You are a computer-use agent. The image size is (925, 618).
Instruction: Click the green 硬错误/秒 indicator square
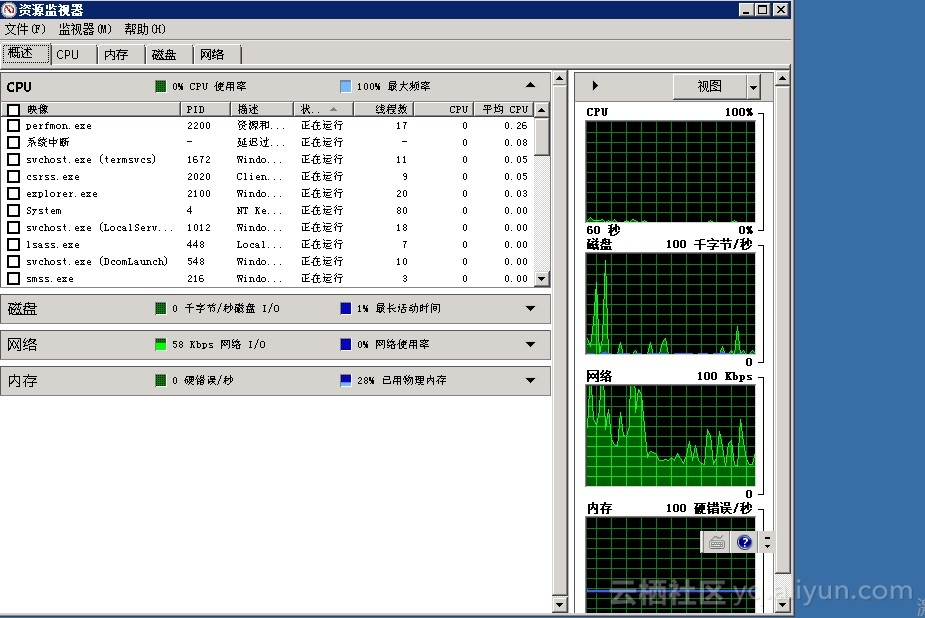tap(160, 380)
